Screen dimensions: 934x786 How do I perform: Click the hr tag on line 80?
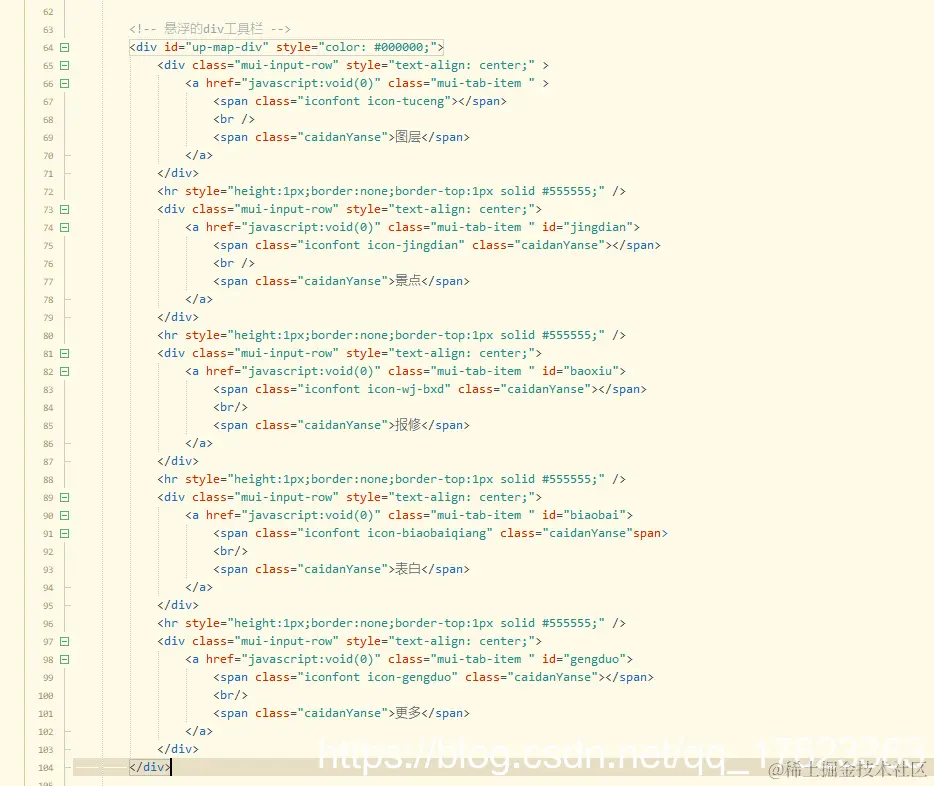coord(391,335)
